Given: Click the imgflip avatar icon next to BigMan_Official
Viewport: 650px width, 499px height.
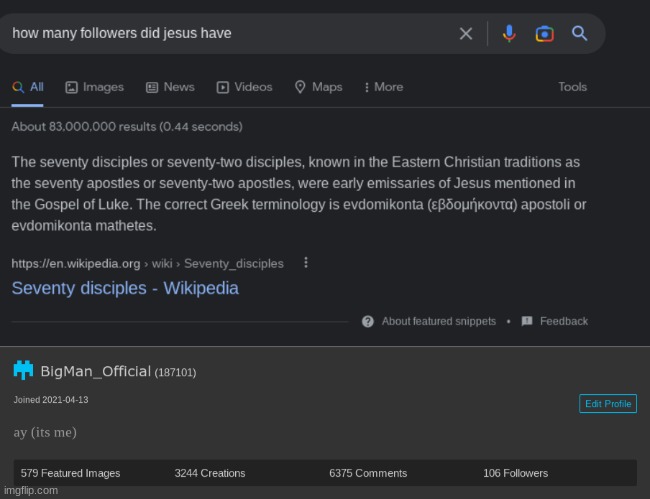Looking at the screenshot, I should 23,370.
